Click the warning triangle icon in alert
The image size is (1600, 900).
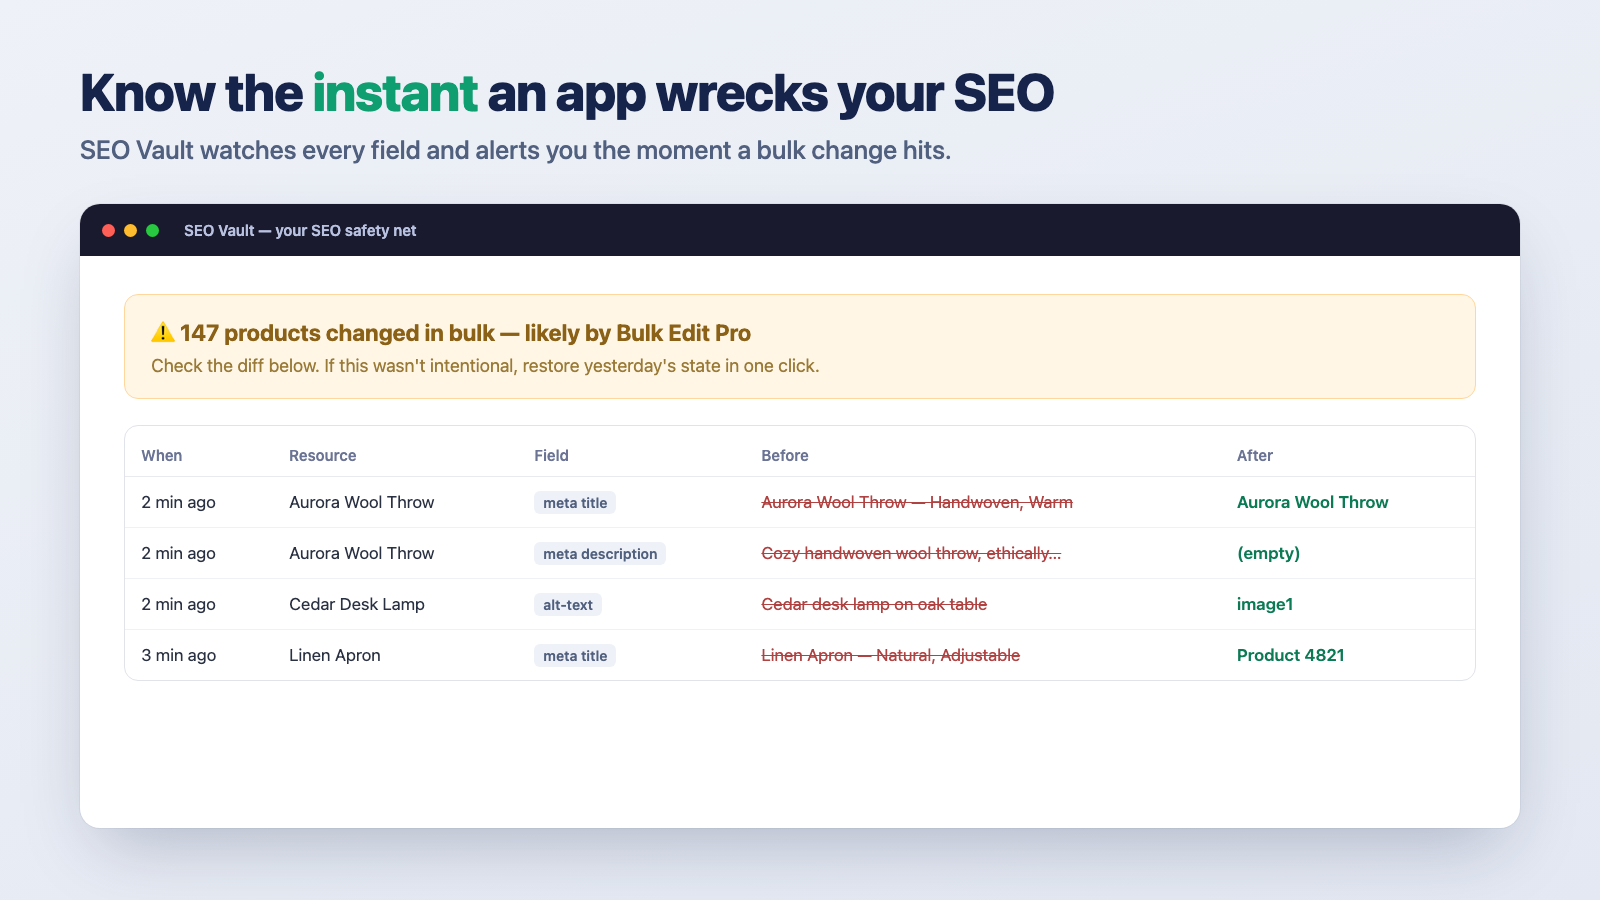[x=163, y=333]
